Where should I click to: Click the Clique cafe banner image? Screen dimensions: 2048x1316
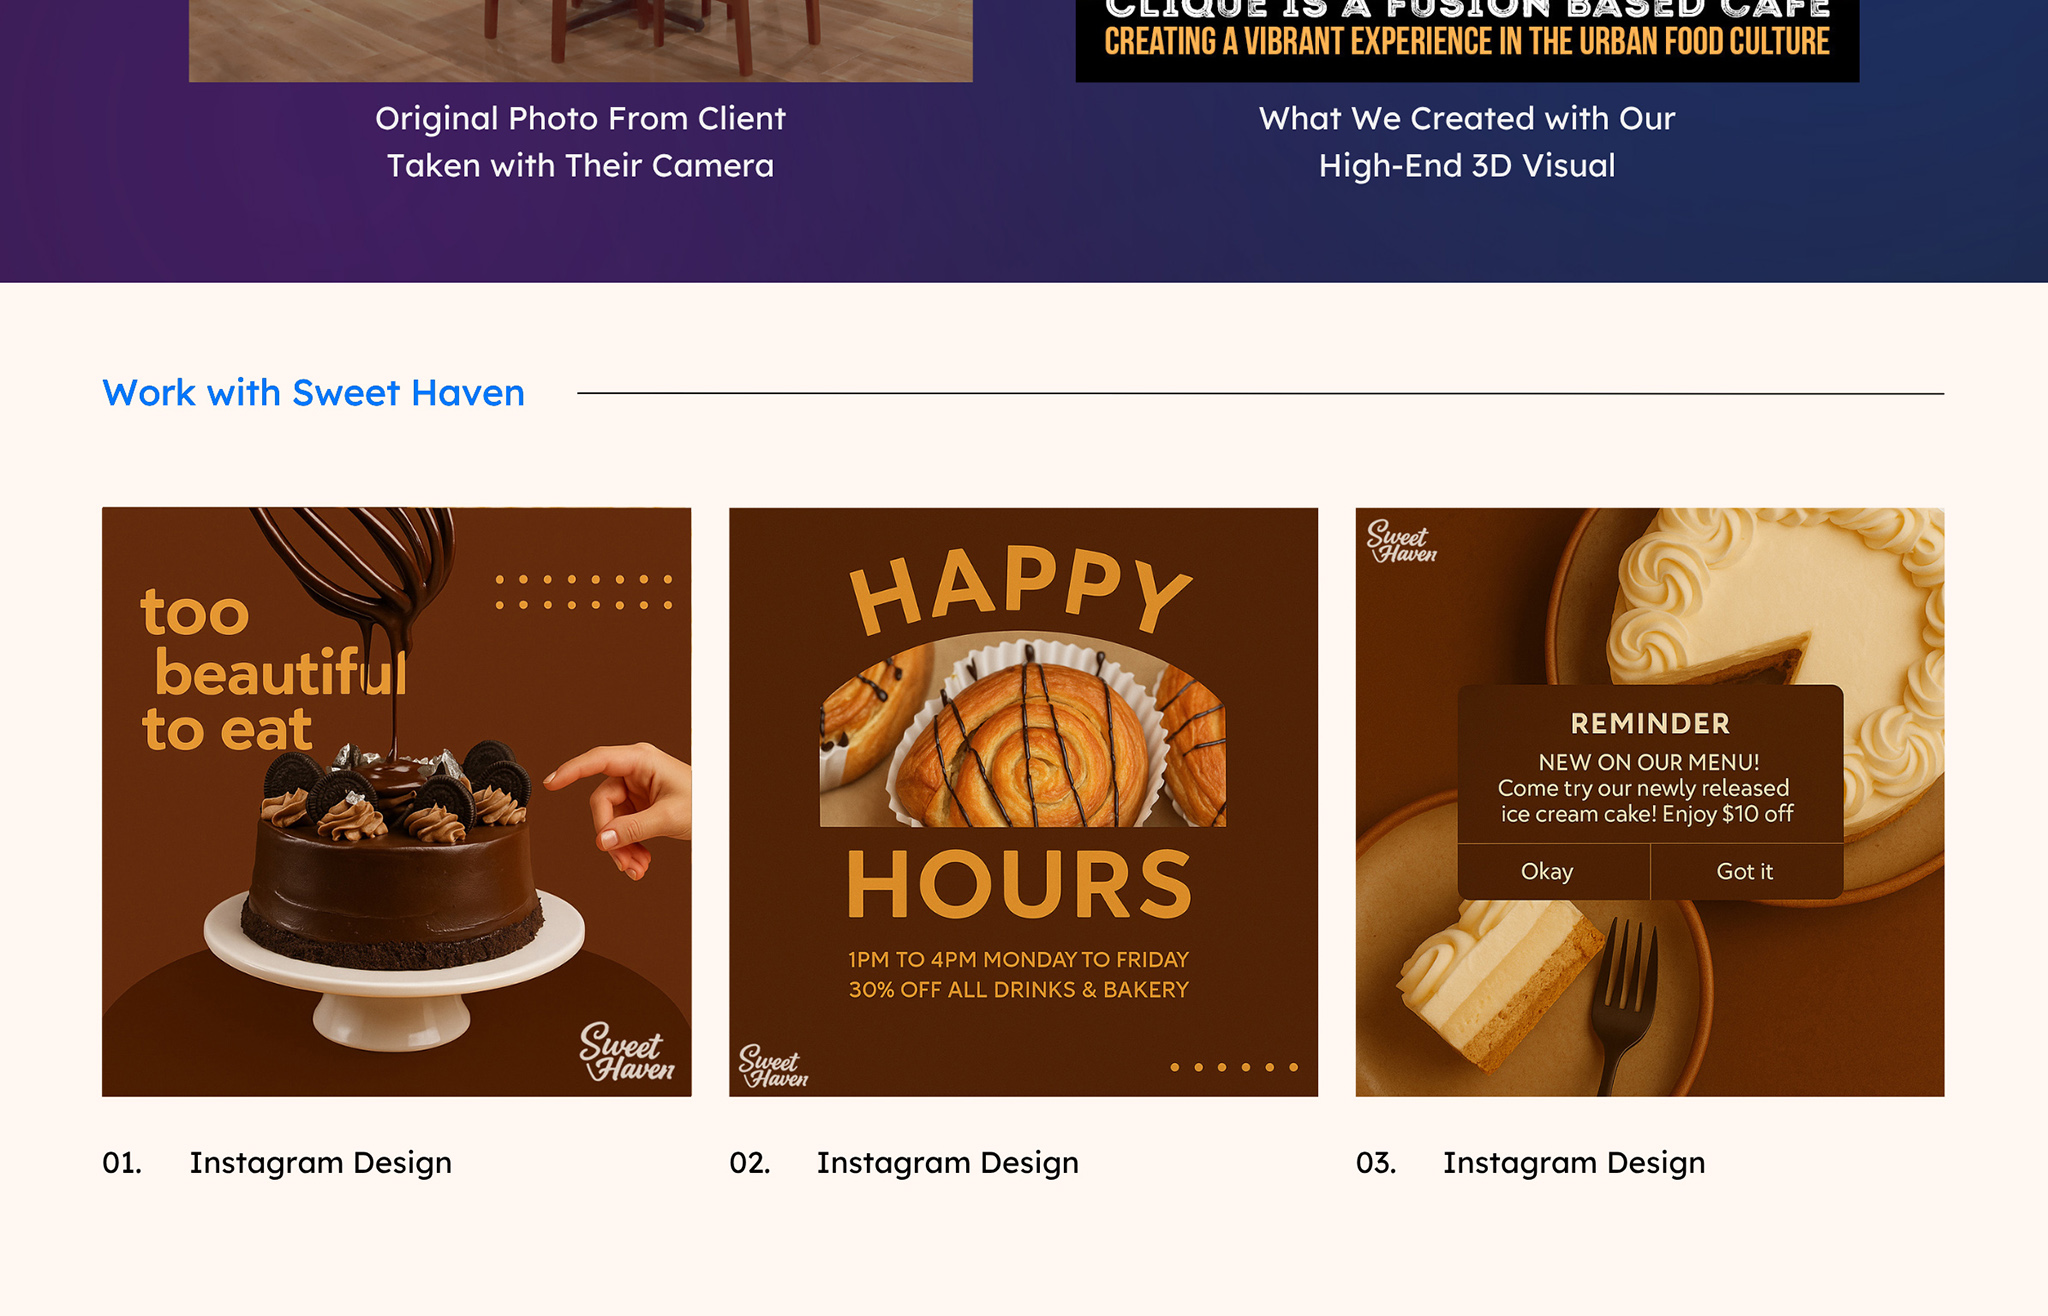click(x=1466, y=38)
